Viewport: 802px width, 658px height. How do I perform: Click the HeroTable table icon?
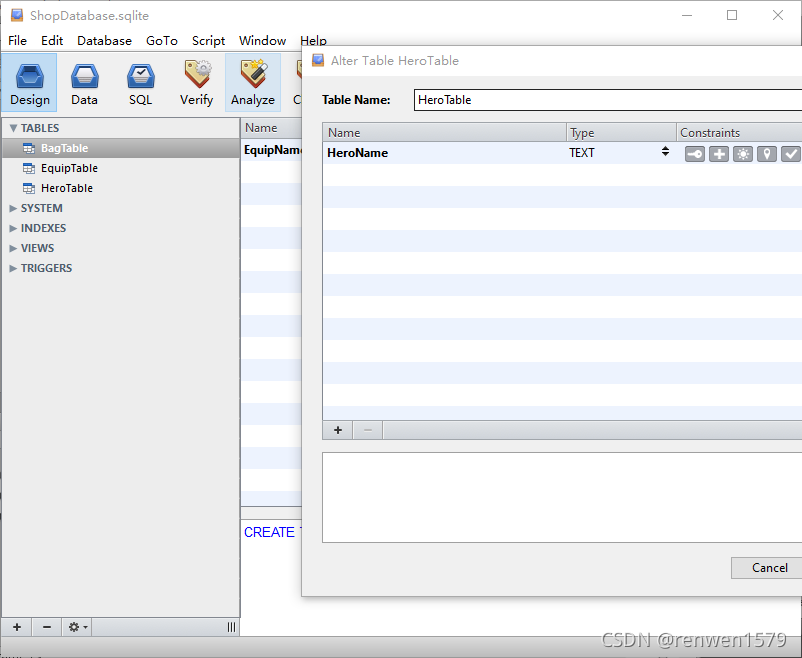(x=29, y=188)
